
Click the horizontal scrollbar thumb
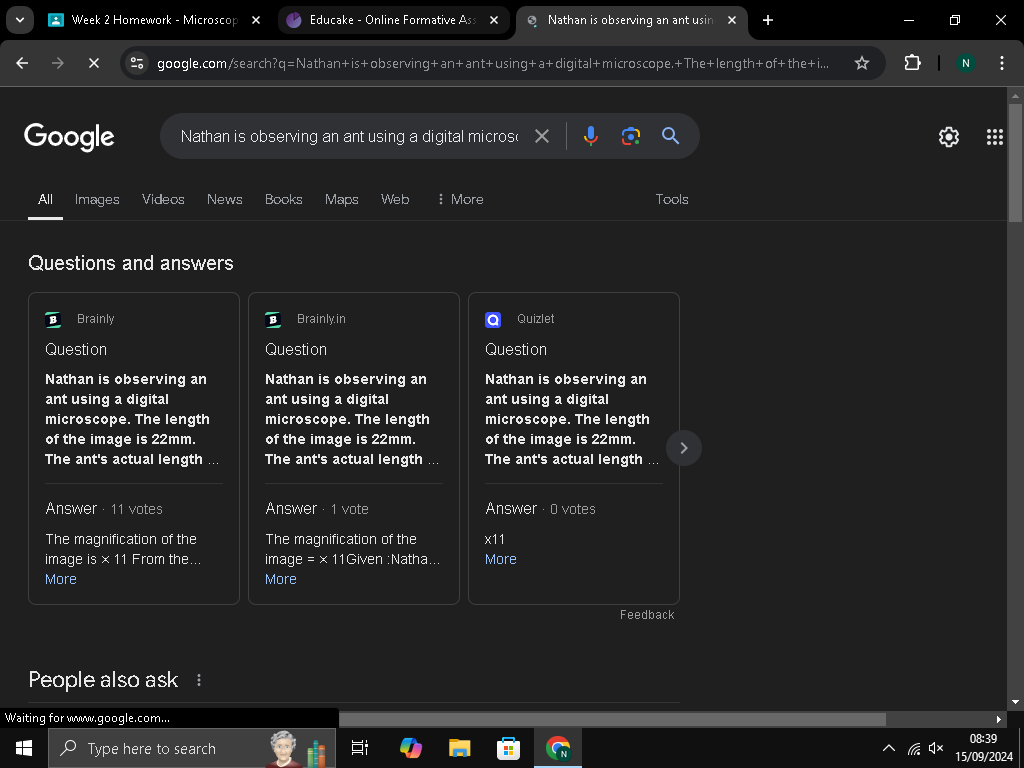[613, 719]
